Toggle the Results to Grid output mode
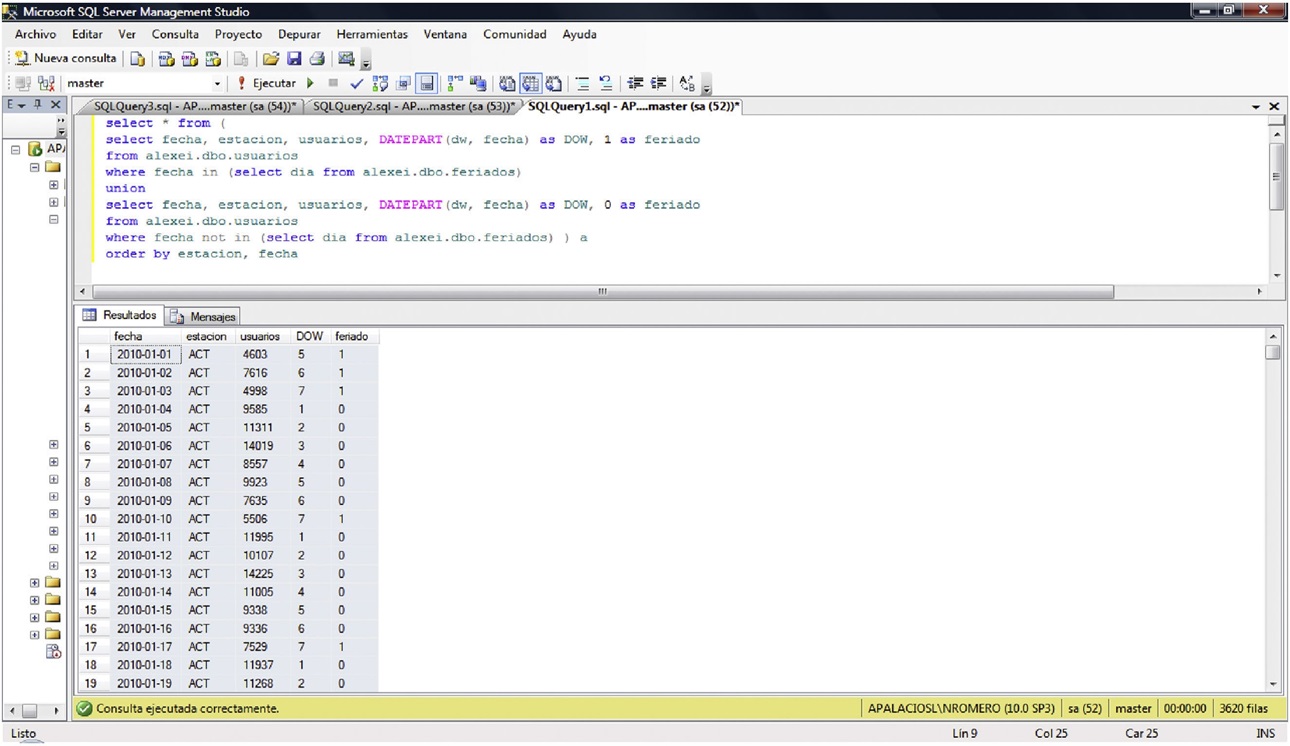Viewport: 1290px width, 746px height. coord(530,84)
